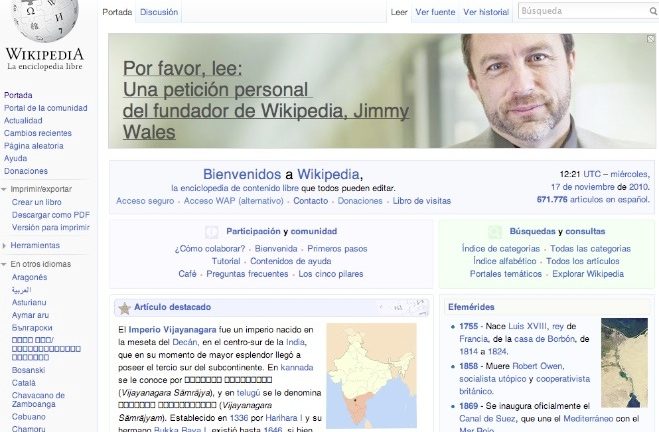The image size is (659, 432).
Task: Click the Bienvenidos heading link
Action: tap(242, 174)
